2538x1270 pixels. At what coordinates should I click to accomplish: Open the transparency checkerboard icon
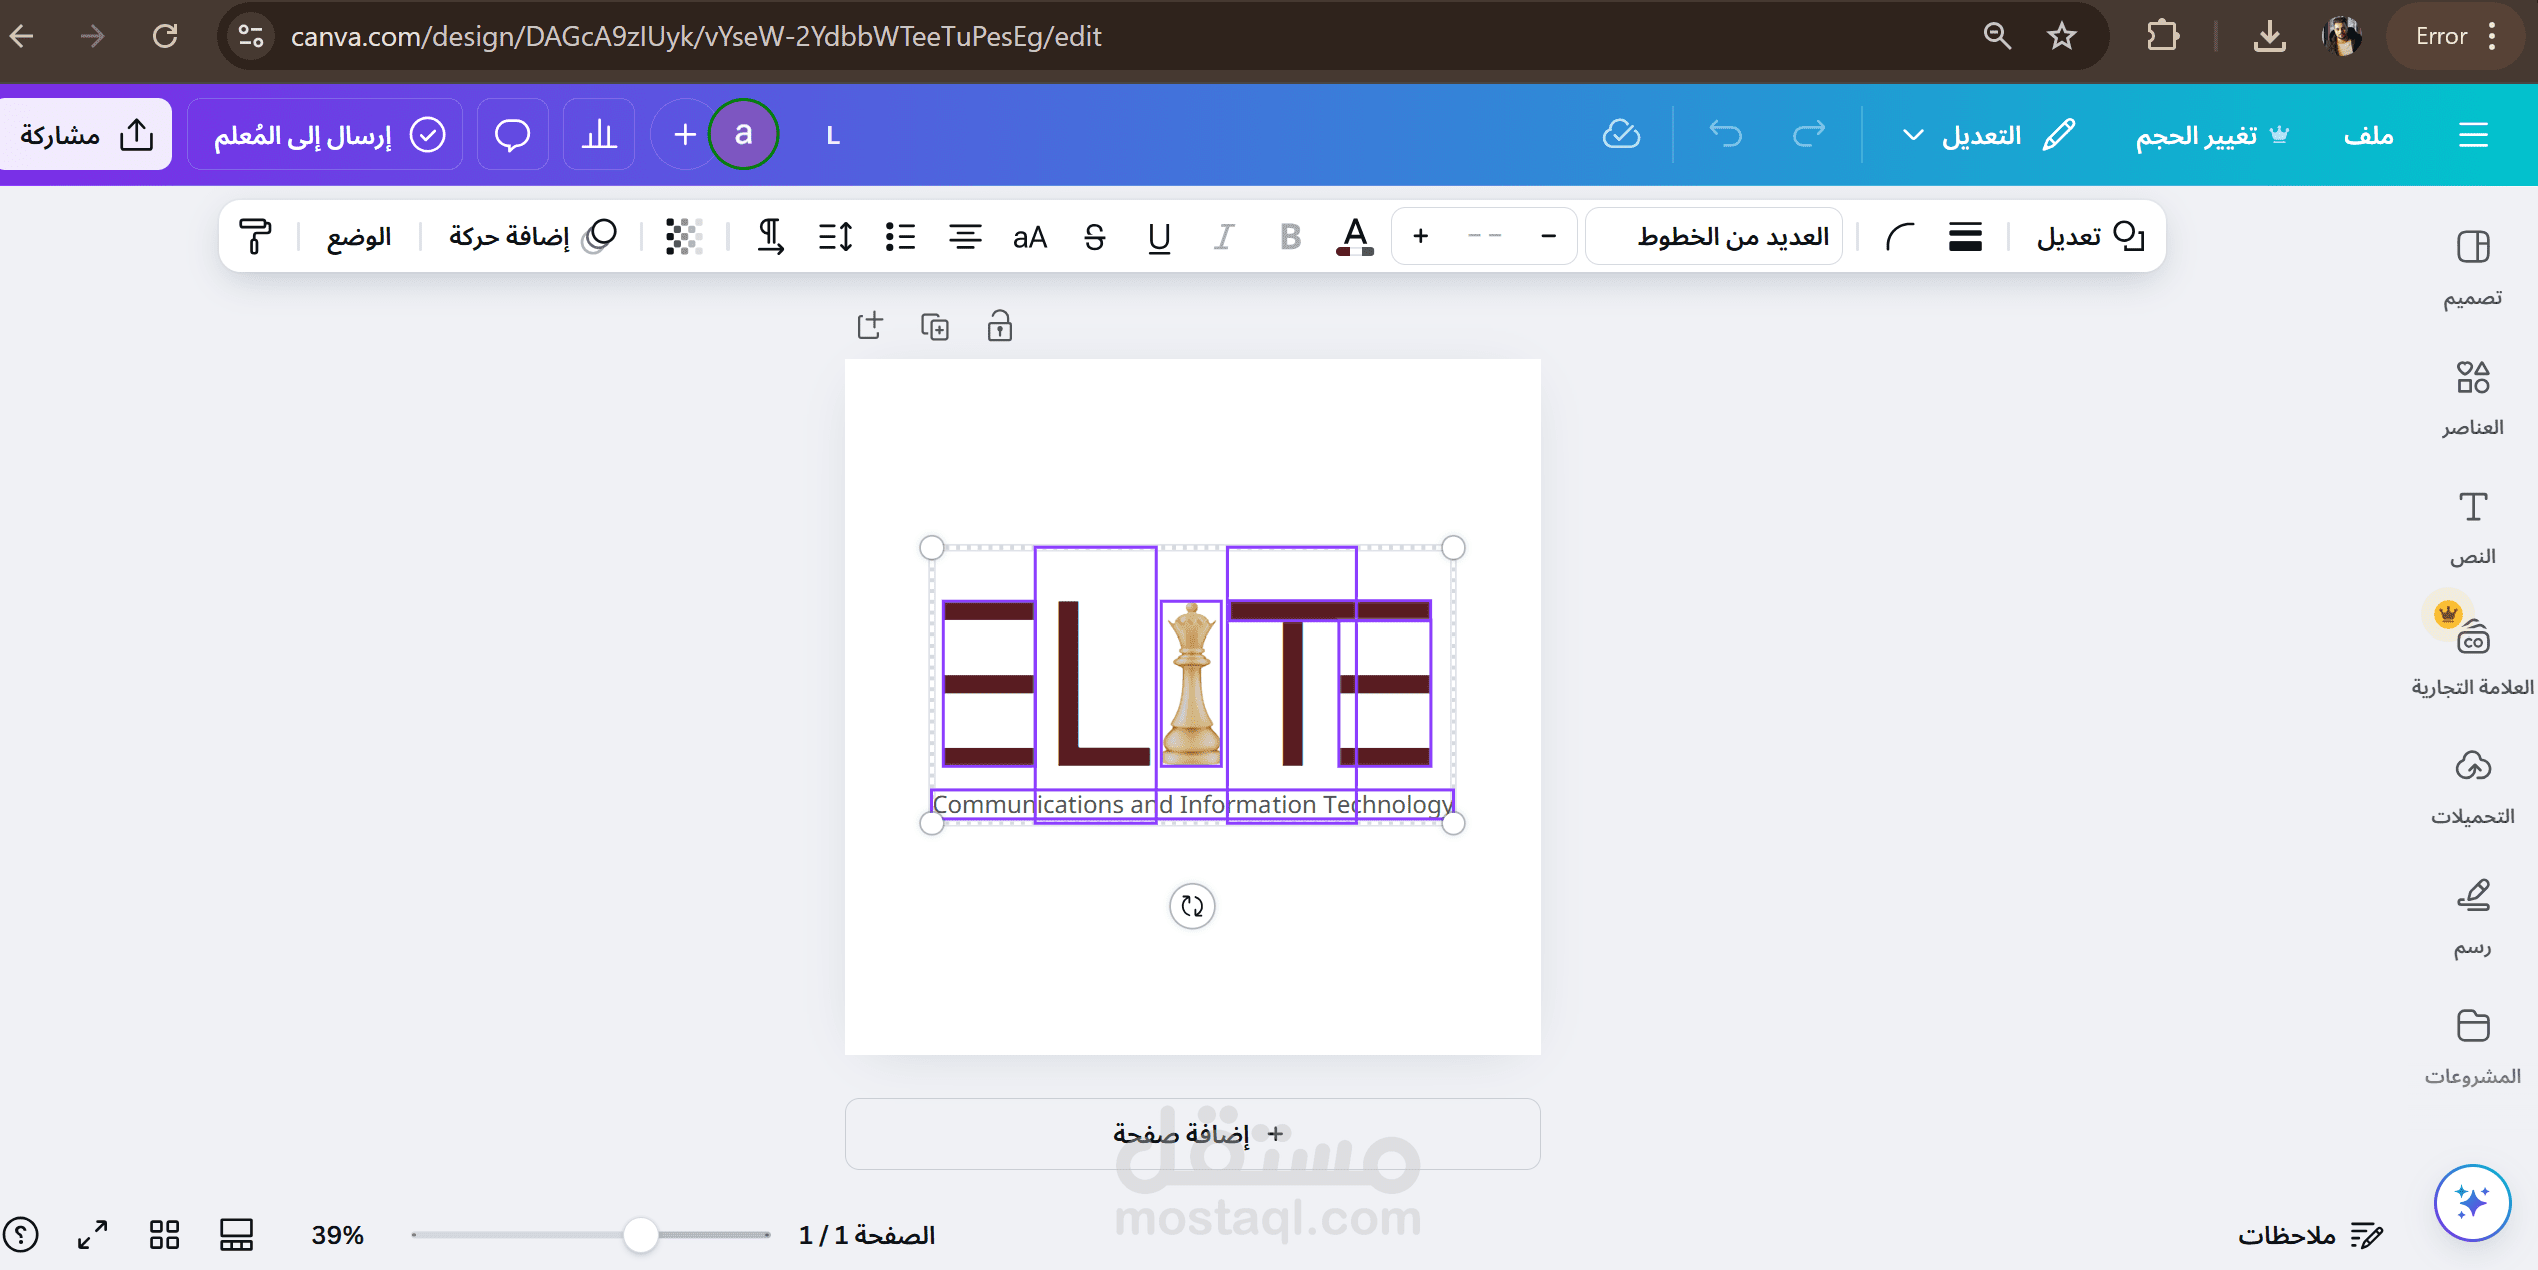click(x=684, y=237)
